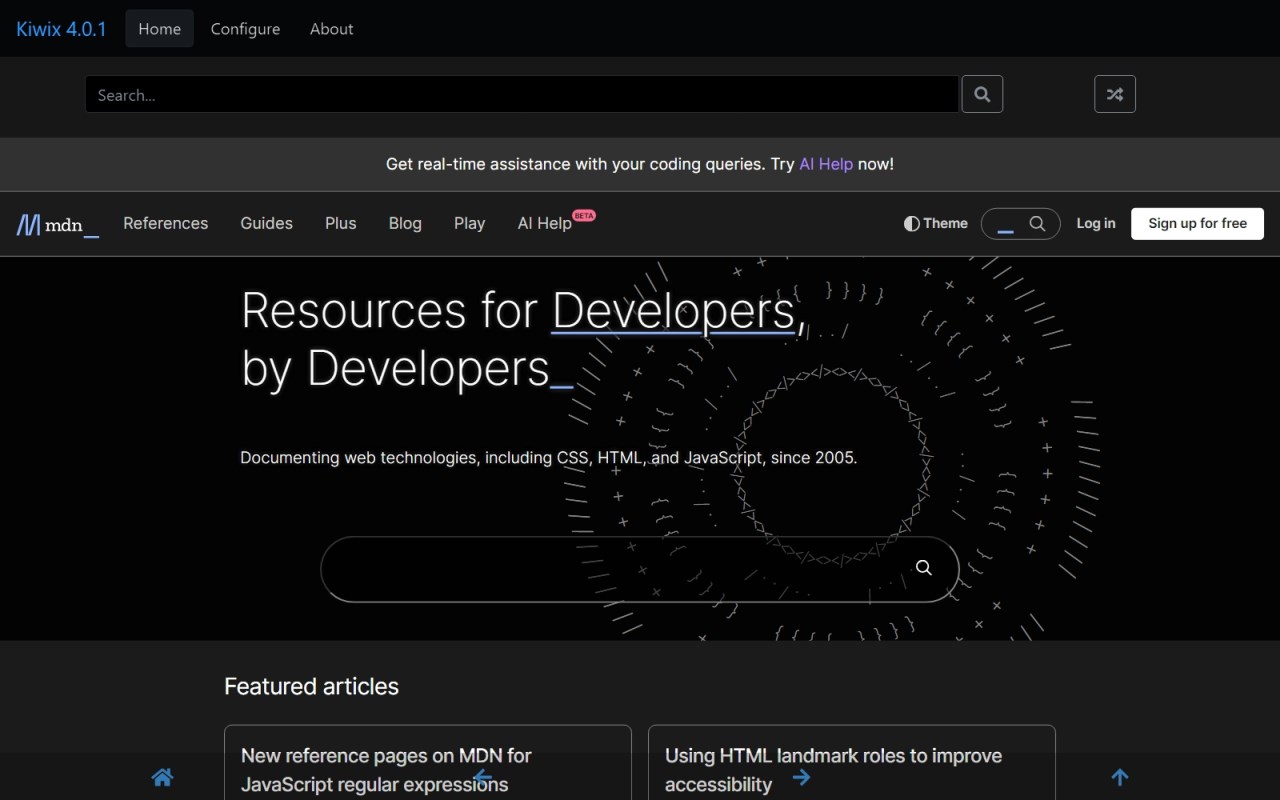The height and width of the screenshot is (800, 1280).
Task: Navigate forward with the right arrow icon
Action: click(x=801, y=777)
